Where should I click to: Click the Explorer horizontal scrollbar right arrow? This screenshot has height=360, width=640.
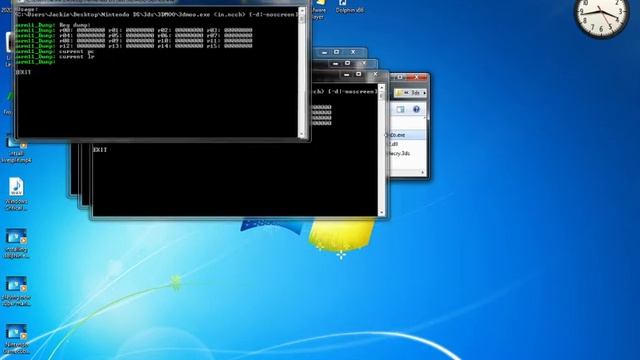coord(422,172)
